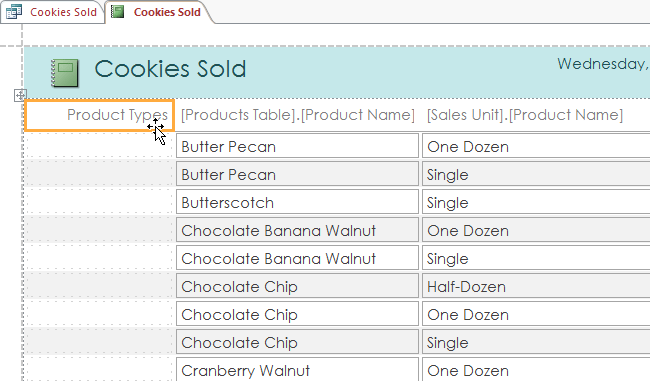This screenshot has height=381, width=650.
Task: Click the Cranberry Walnut product field
Action: point(297,369)
